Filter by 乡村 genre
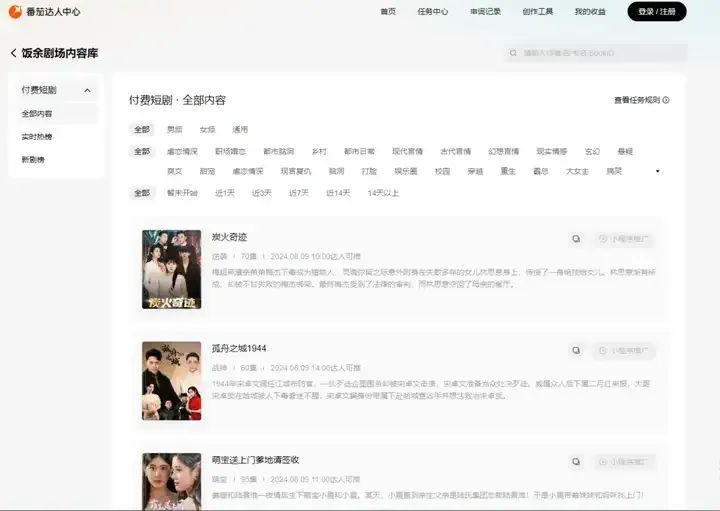Viewport: 720px width, 511px height. (x=319, y=152)
